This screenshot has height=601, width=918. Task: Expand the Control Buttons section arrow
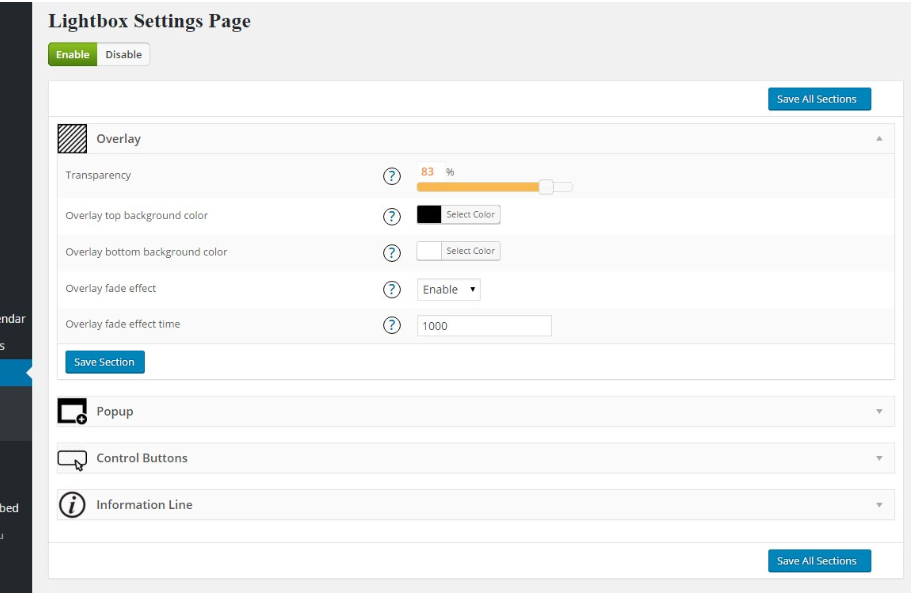(x=879, y=458)
